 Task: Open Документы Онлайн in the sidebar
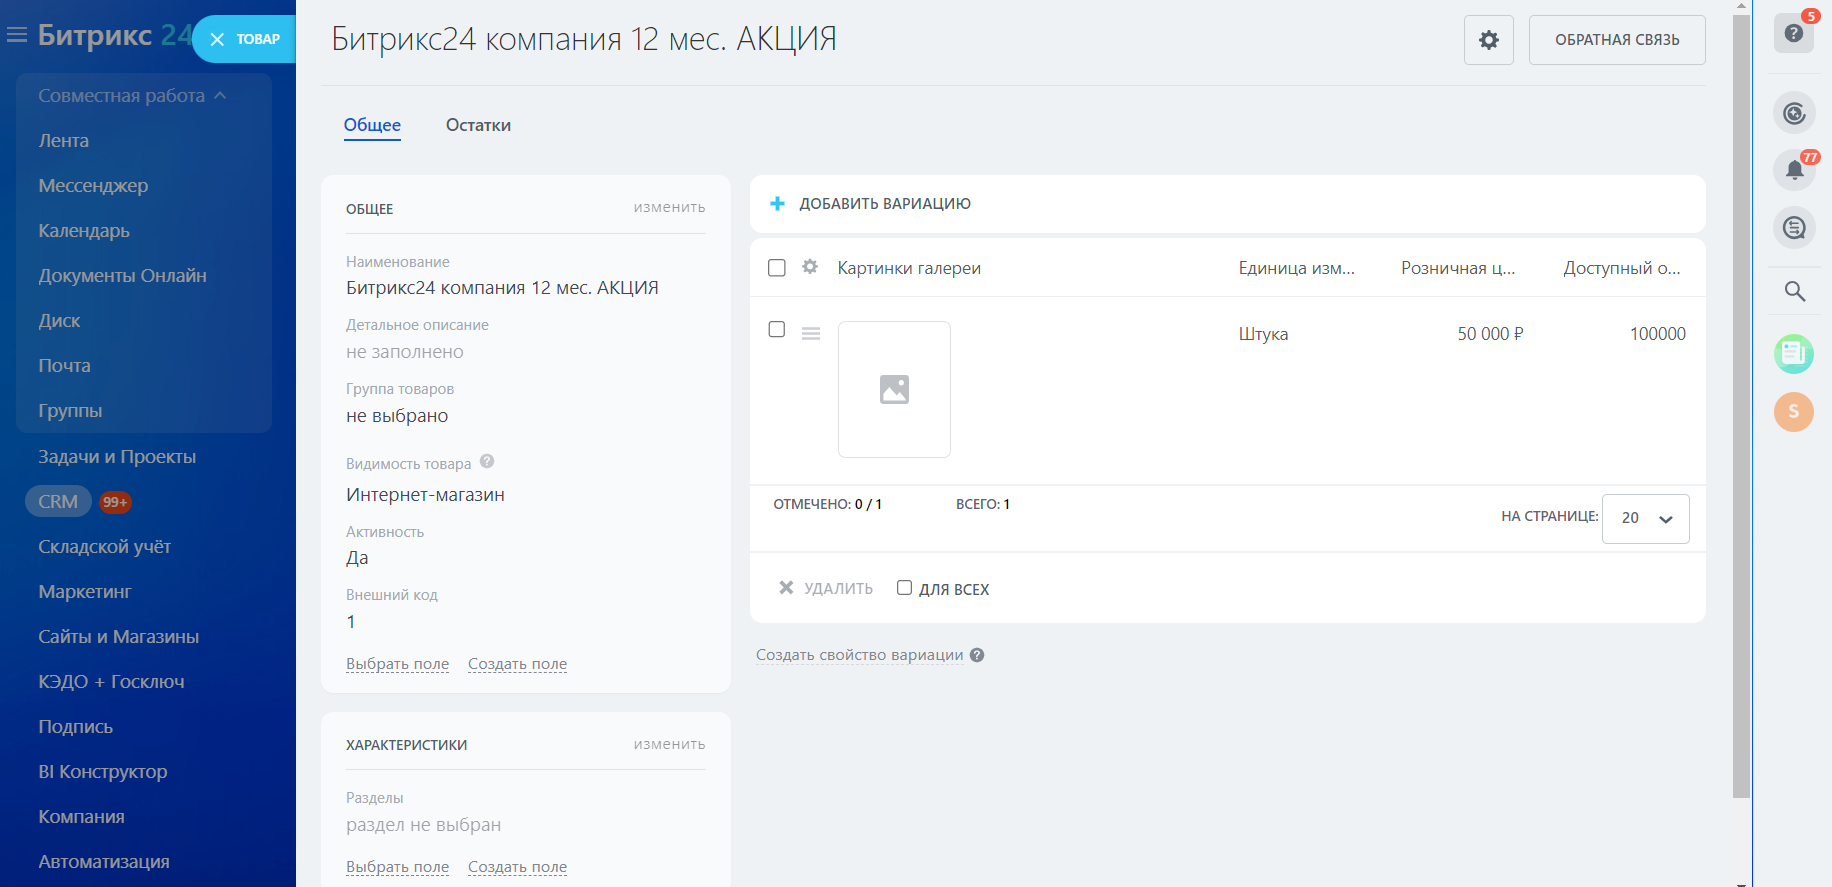(x=122, y=276)
